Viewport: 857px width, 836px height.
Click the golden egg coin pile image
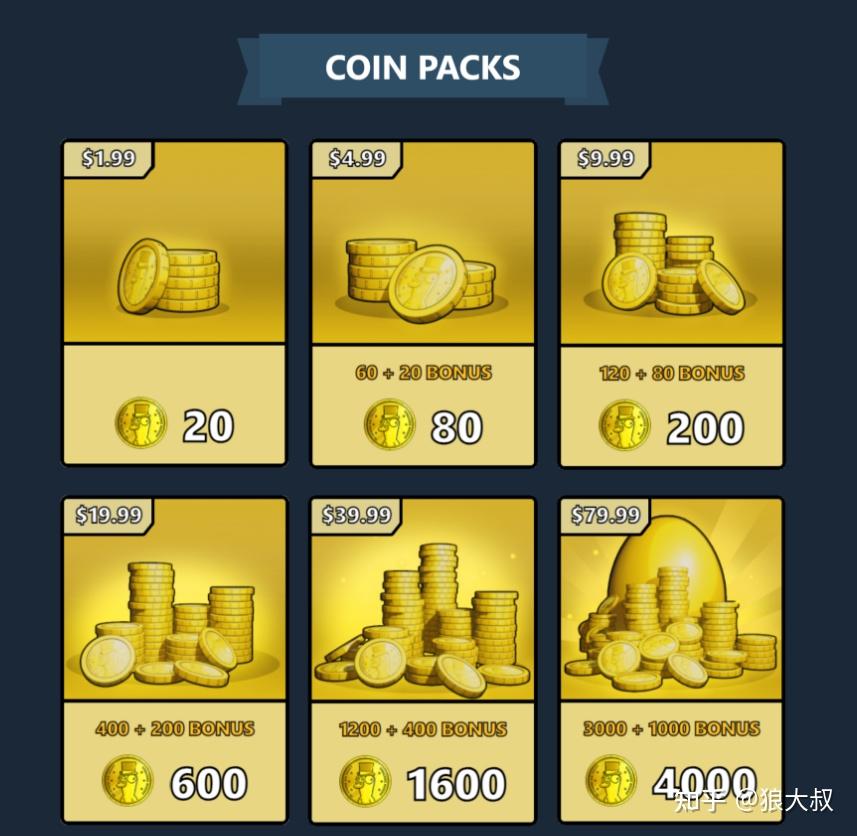coord(671,604)
